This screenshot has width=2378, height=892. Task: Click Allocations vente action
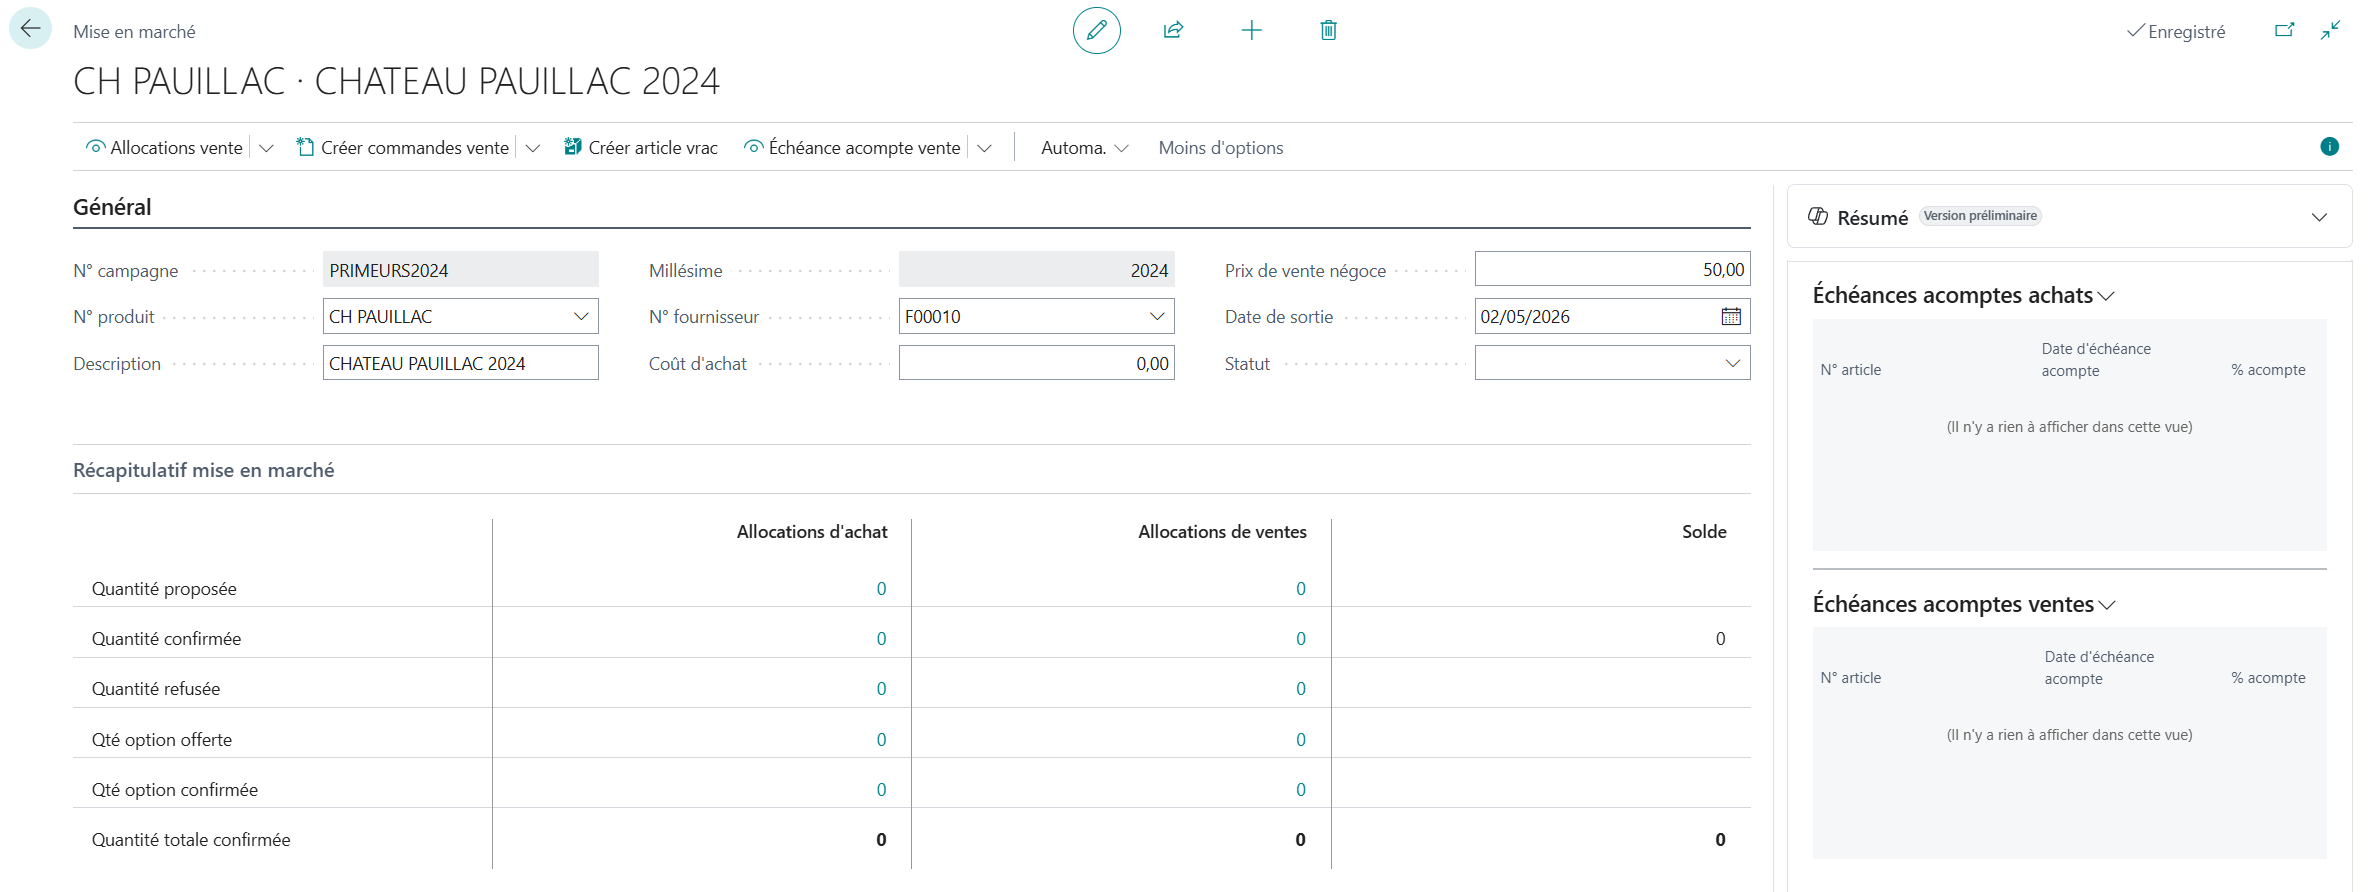pos(165,148)
